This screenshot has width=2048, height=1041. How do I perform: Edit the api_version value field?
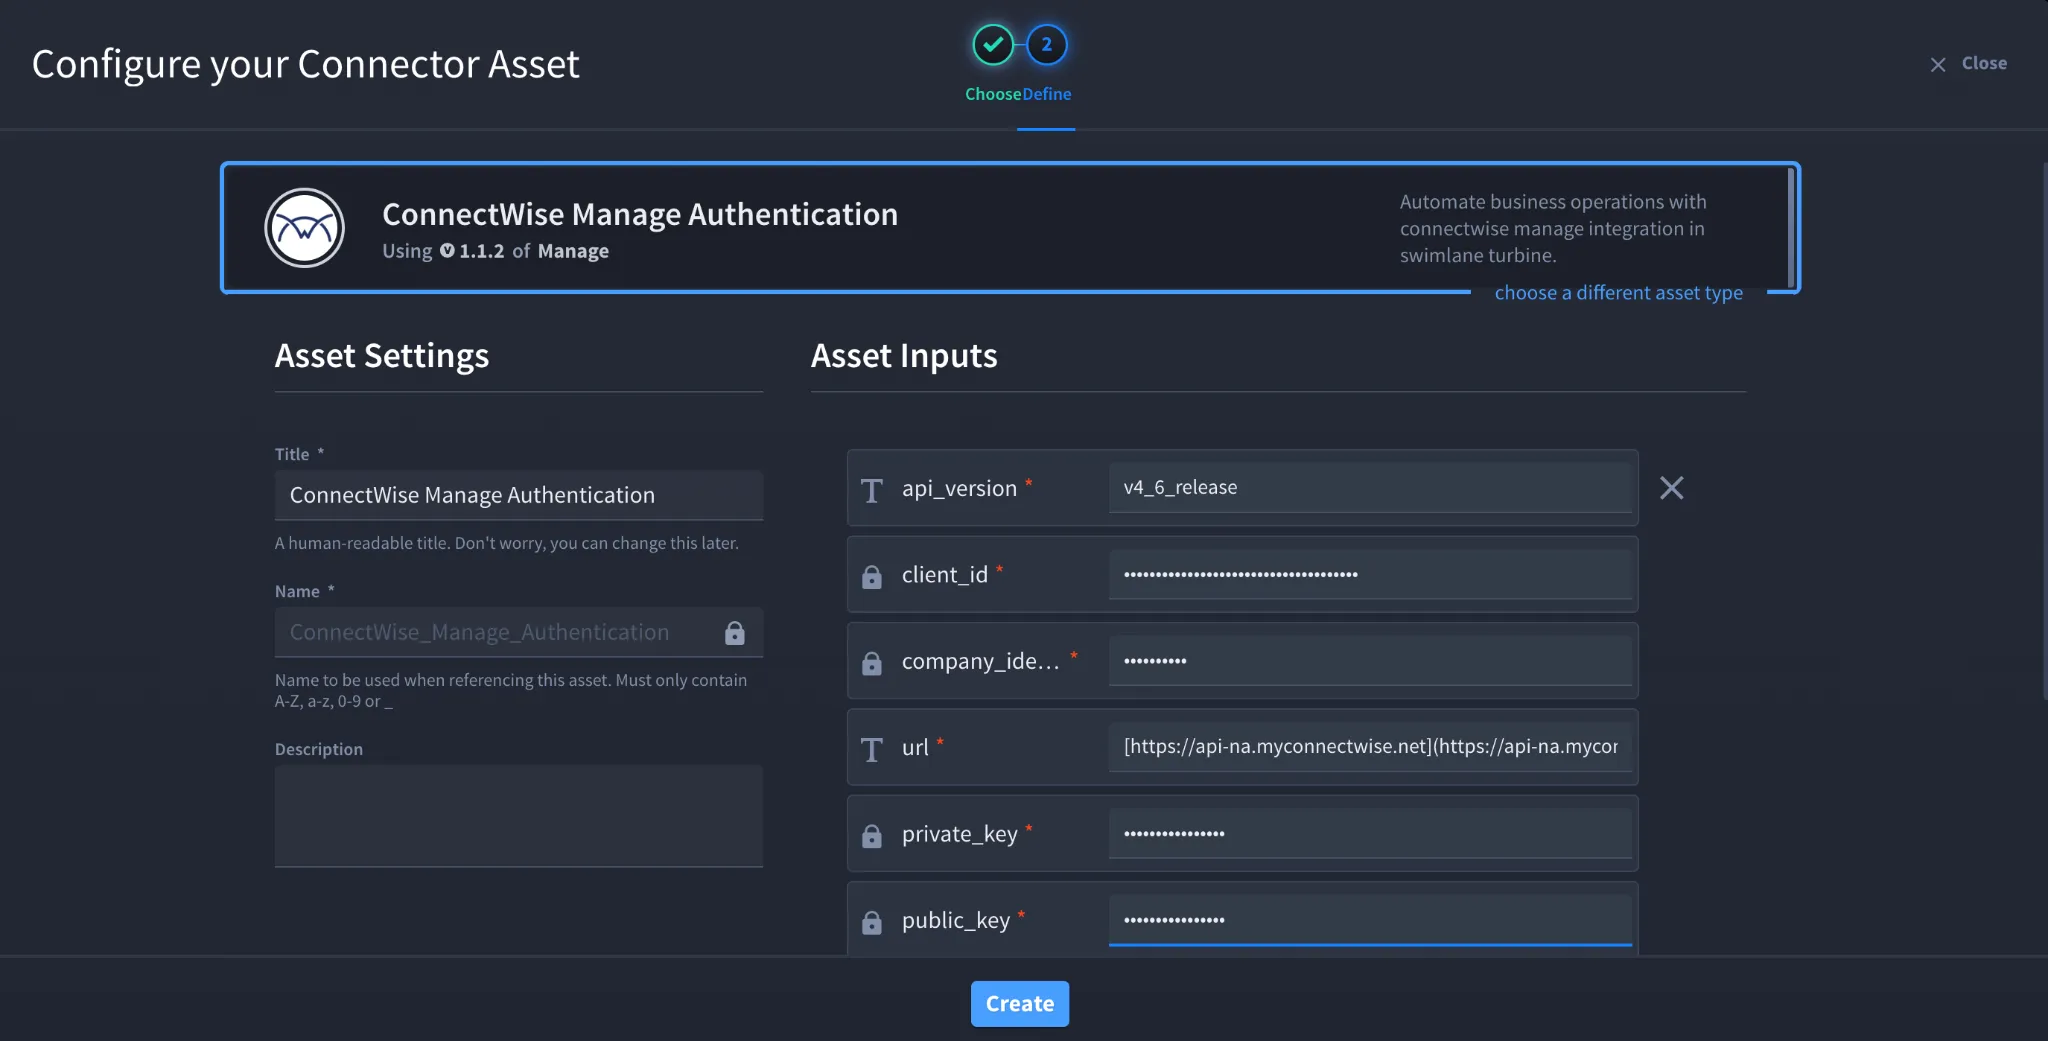1370,487
